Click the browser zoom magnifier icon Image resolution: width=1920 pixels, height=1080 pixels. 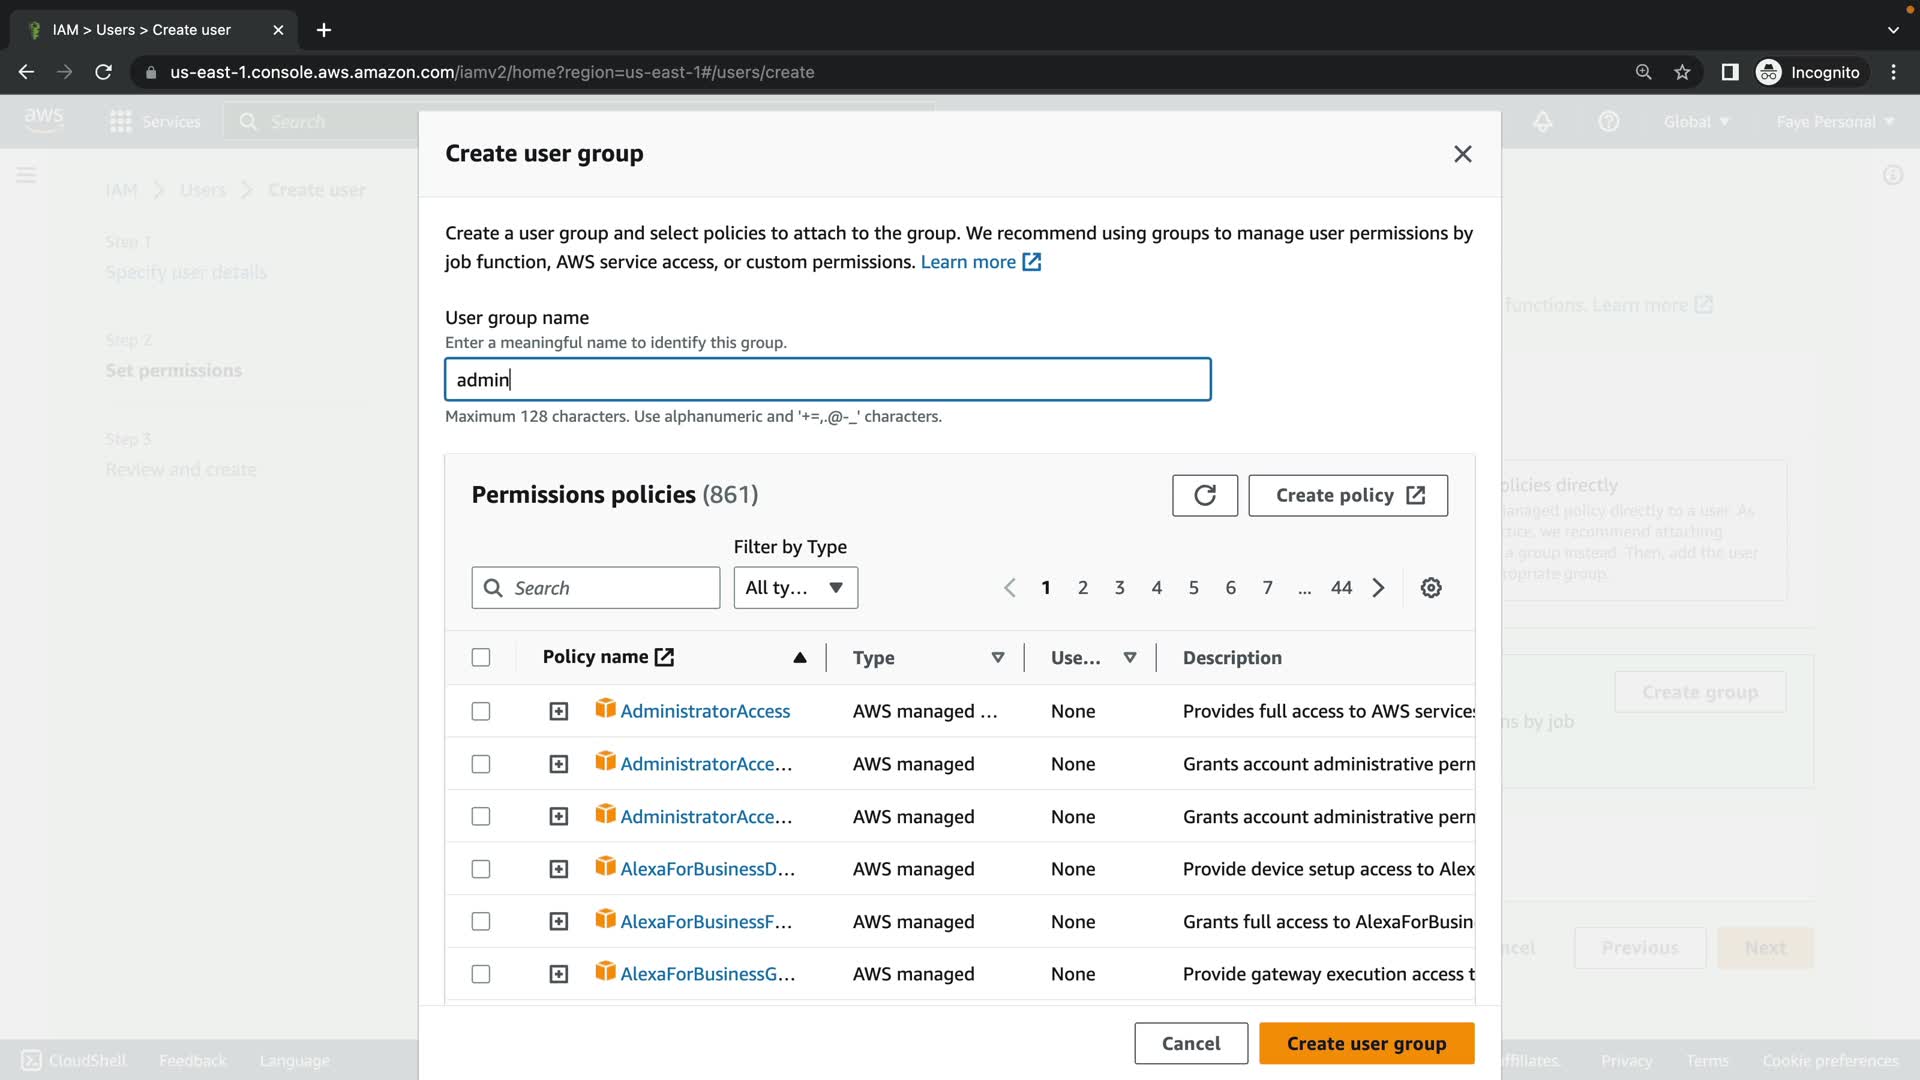coord(1643,72)
